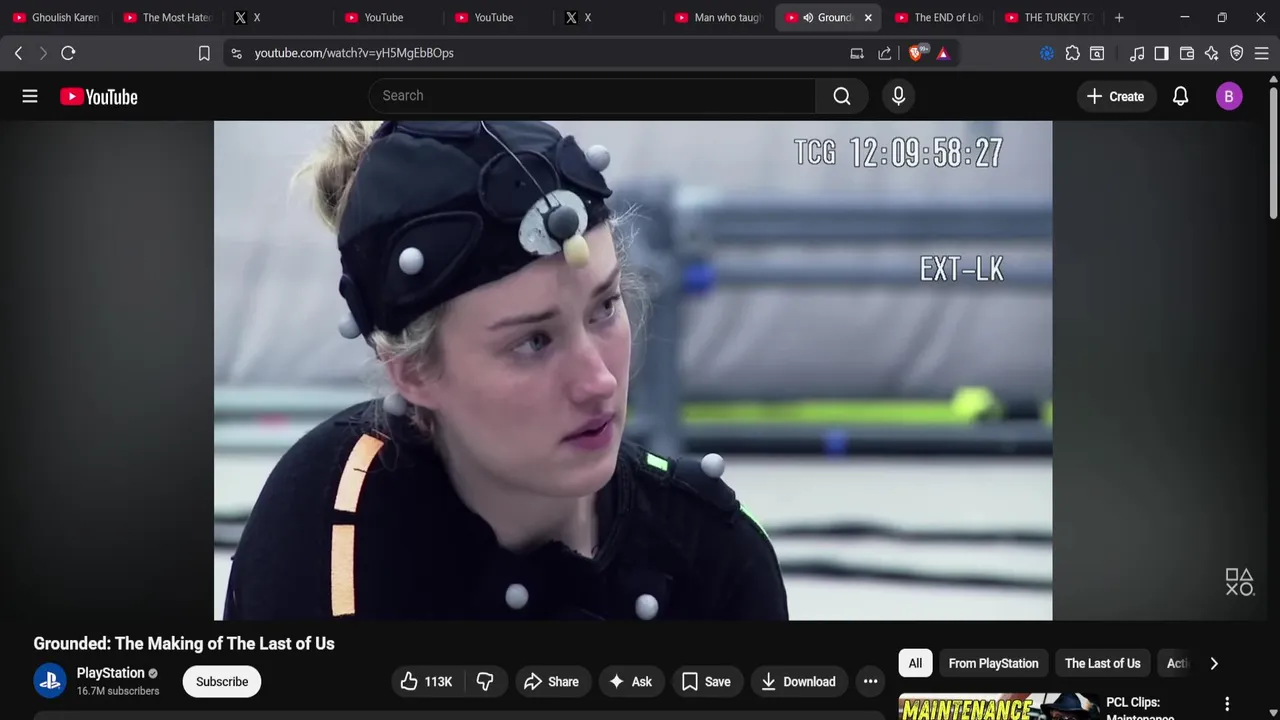Viewport: 1280px width, 720px height.
Task: Open the music note playlist icon
Action: [x=1137, y=53]
